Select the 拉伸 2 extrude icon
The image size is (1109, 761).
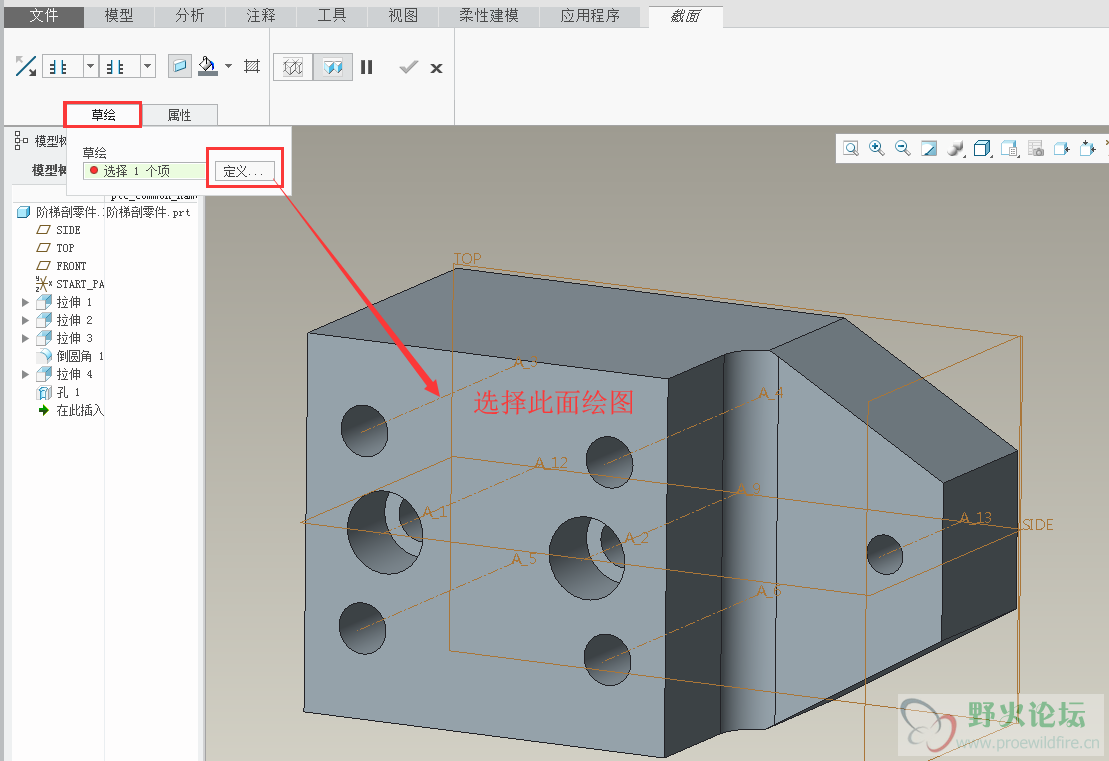45,320
